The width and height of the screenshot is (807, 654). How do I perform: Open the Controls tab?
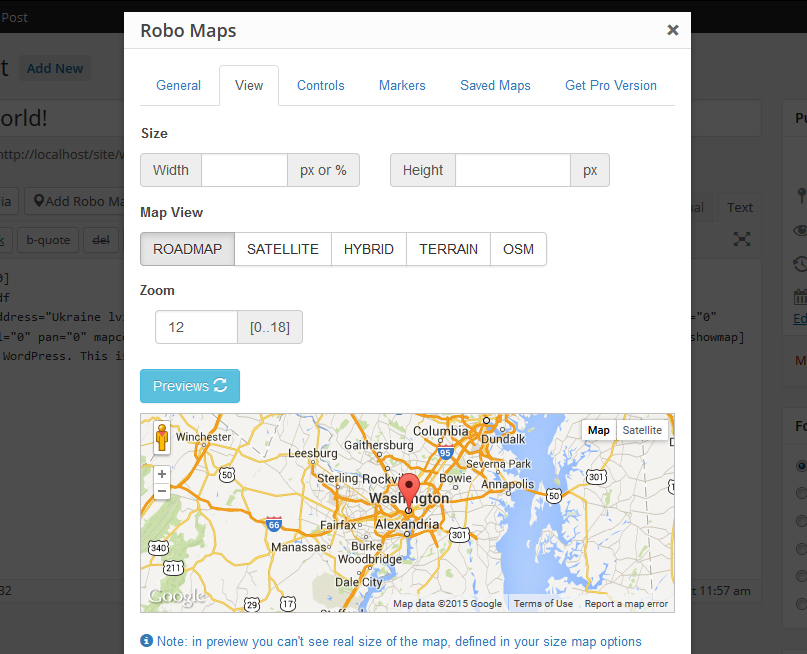[321, 85]
